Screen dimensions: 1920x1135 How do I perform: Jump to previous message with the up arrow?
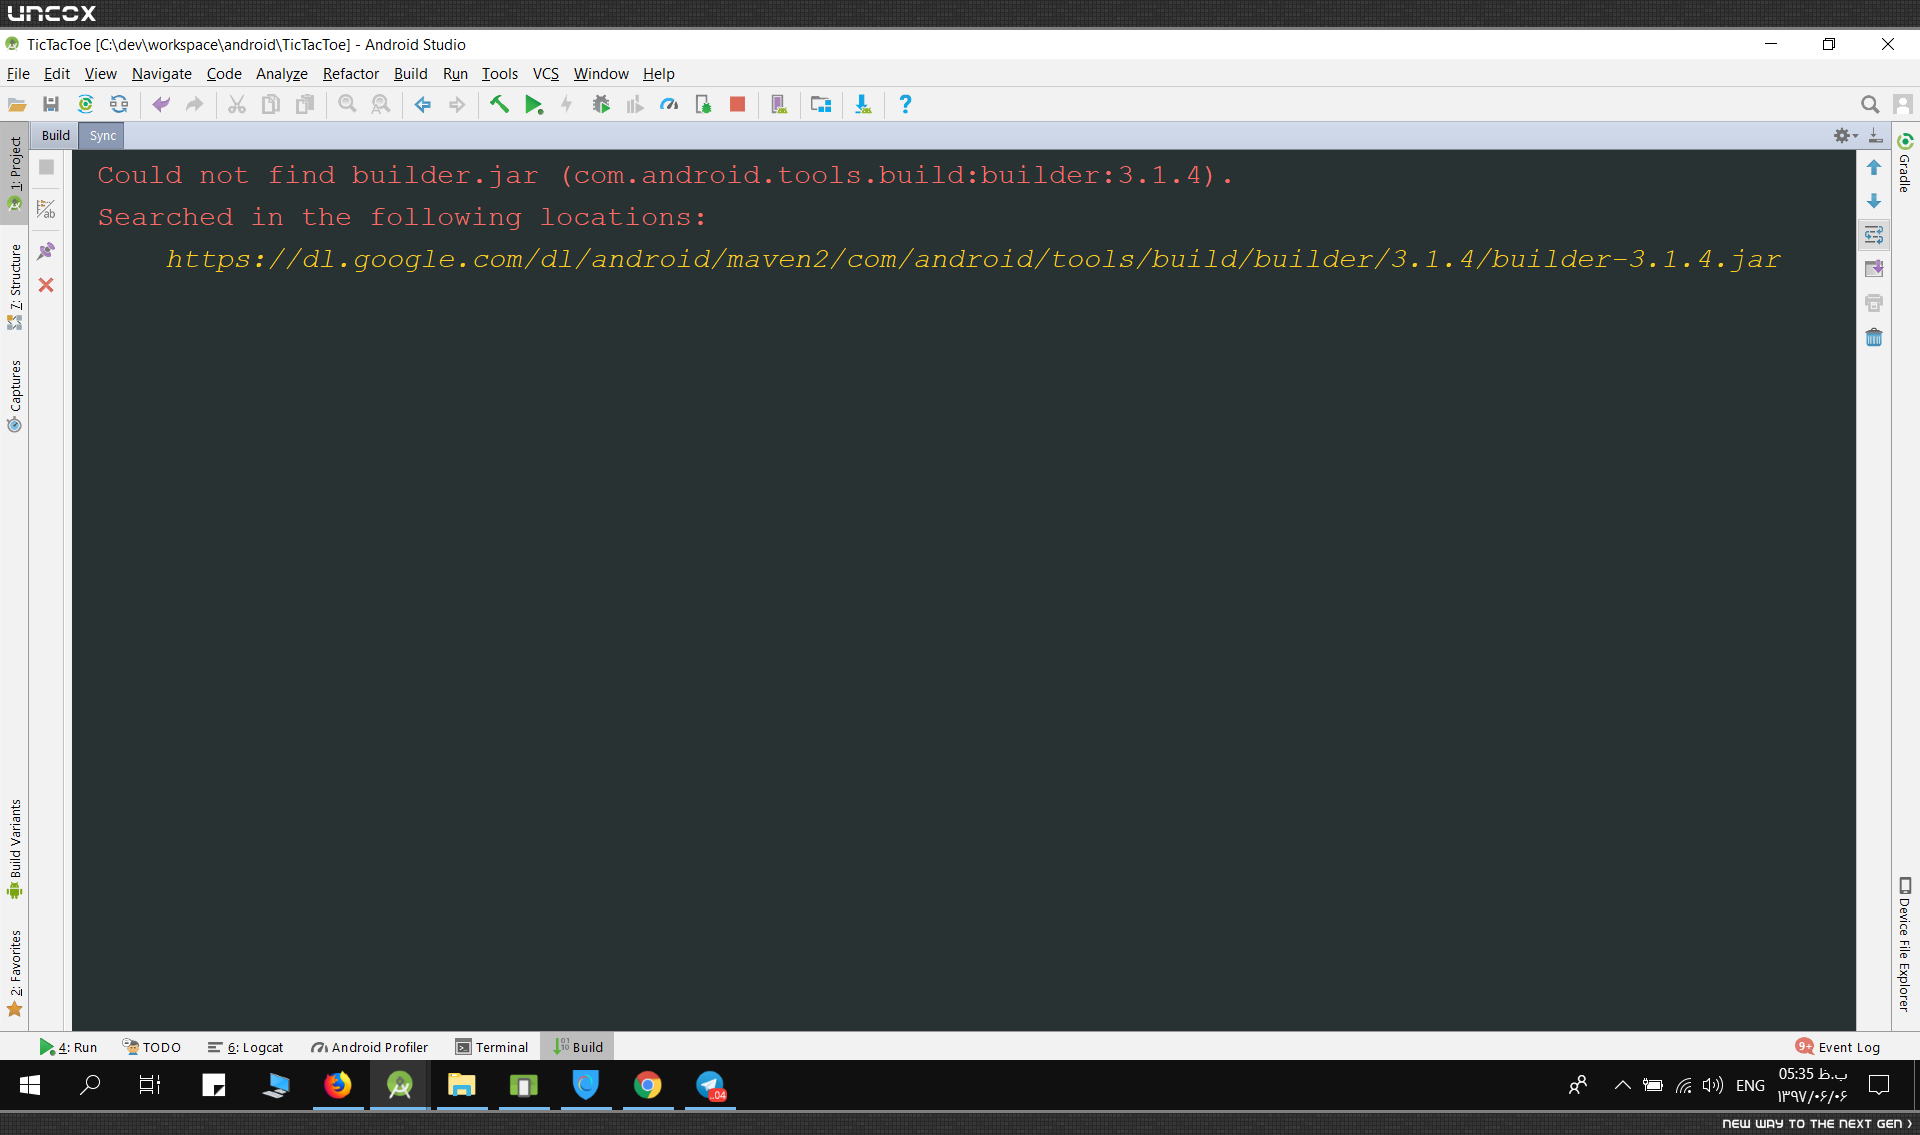click(1874, 167)
